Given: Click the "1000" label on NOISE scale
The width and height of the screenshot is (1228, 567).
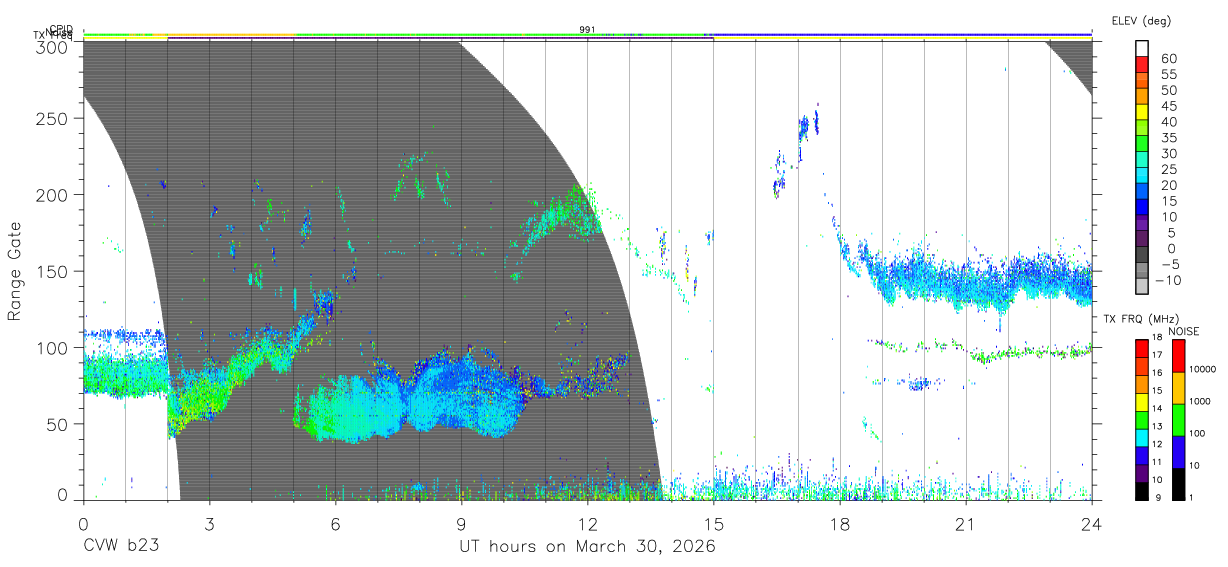Looking at the screenshot, I should 1201,402.
